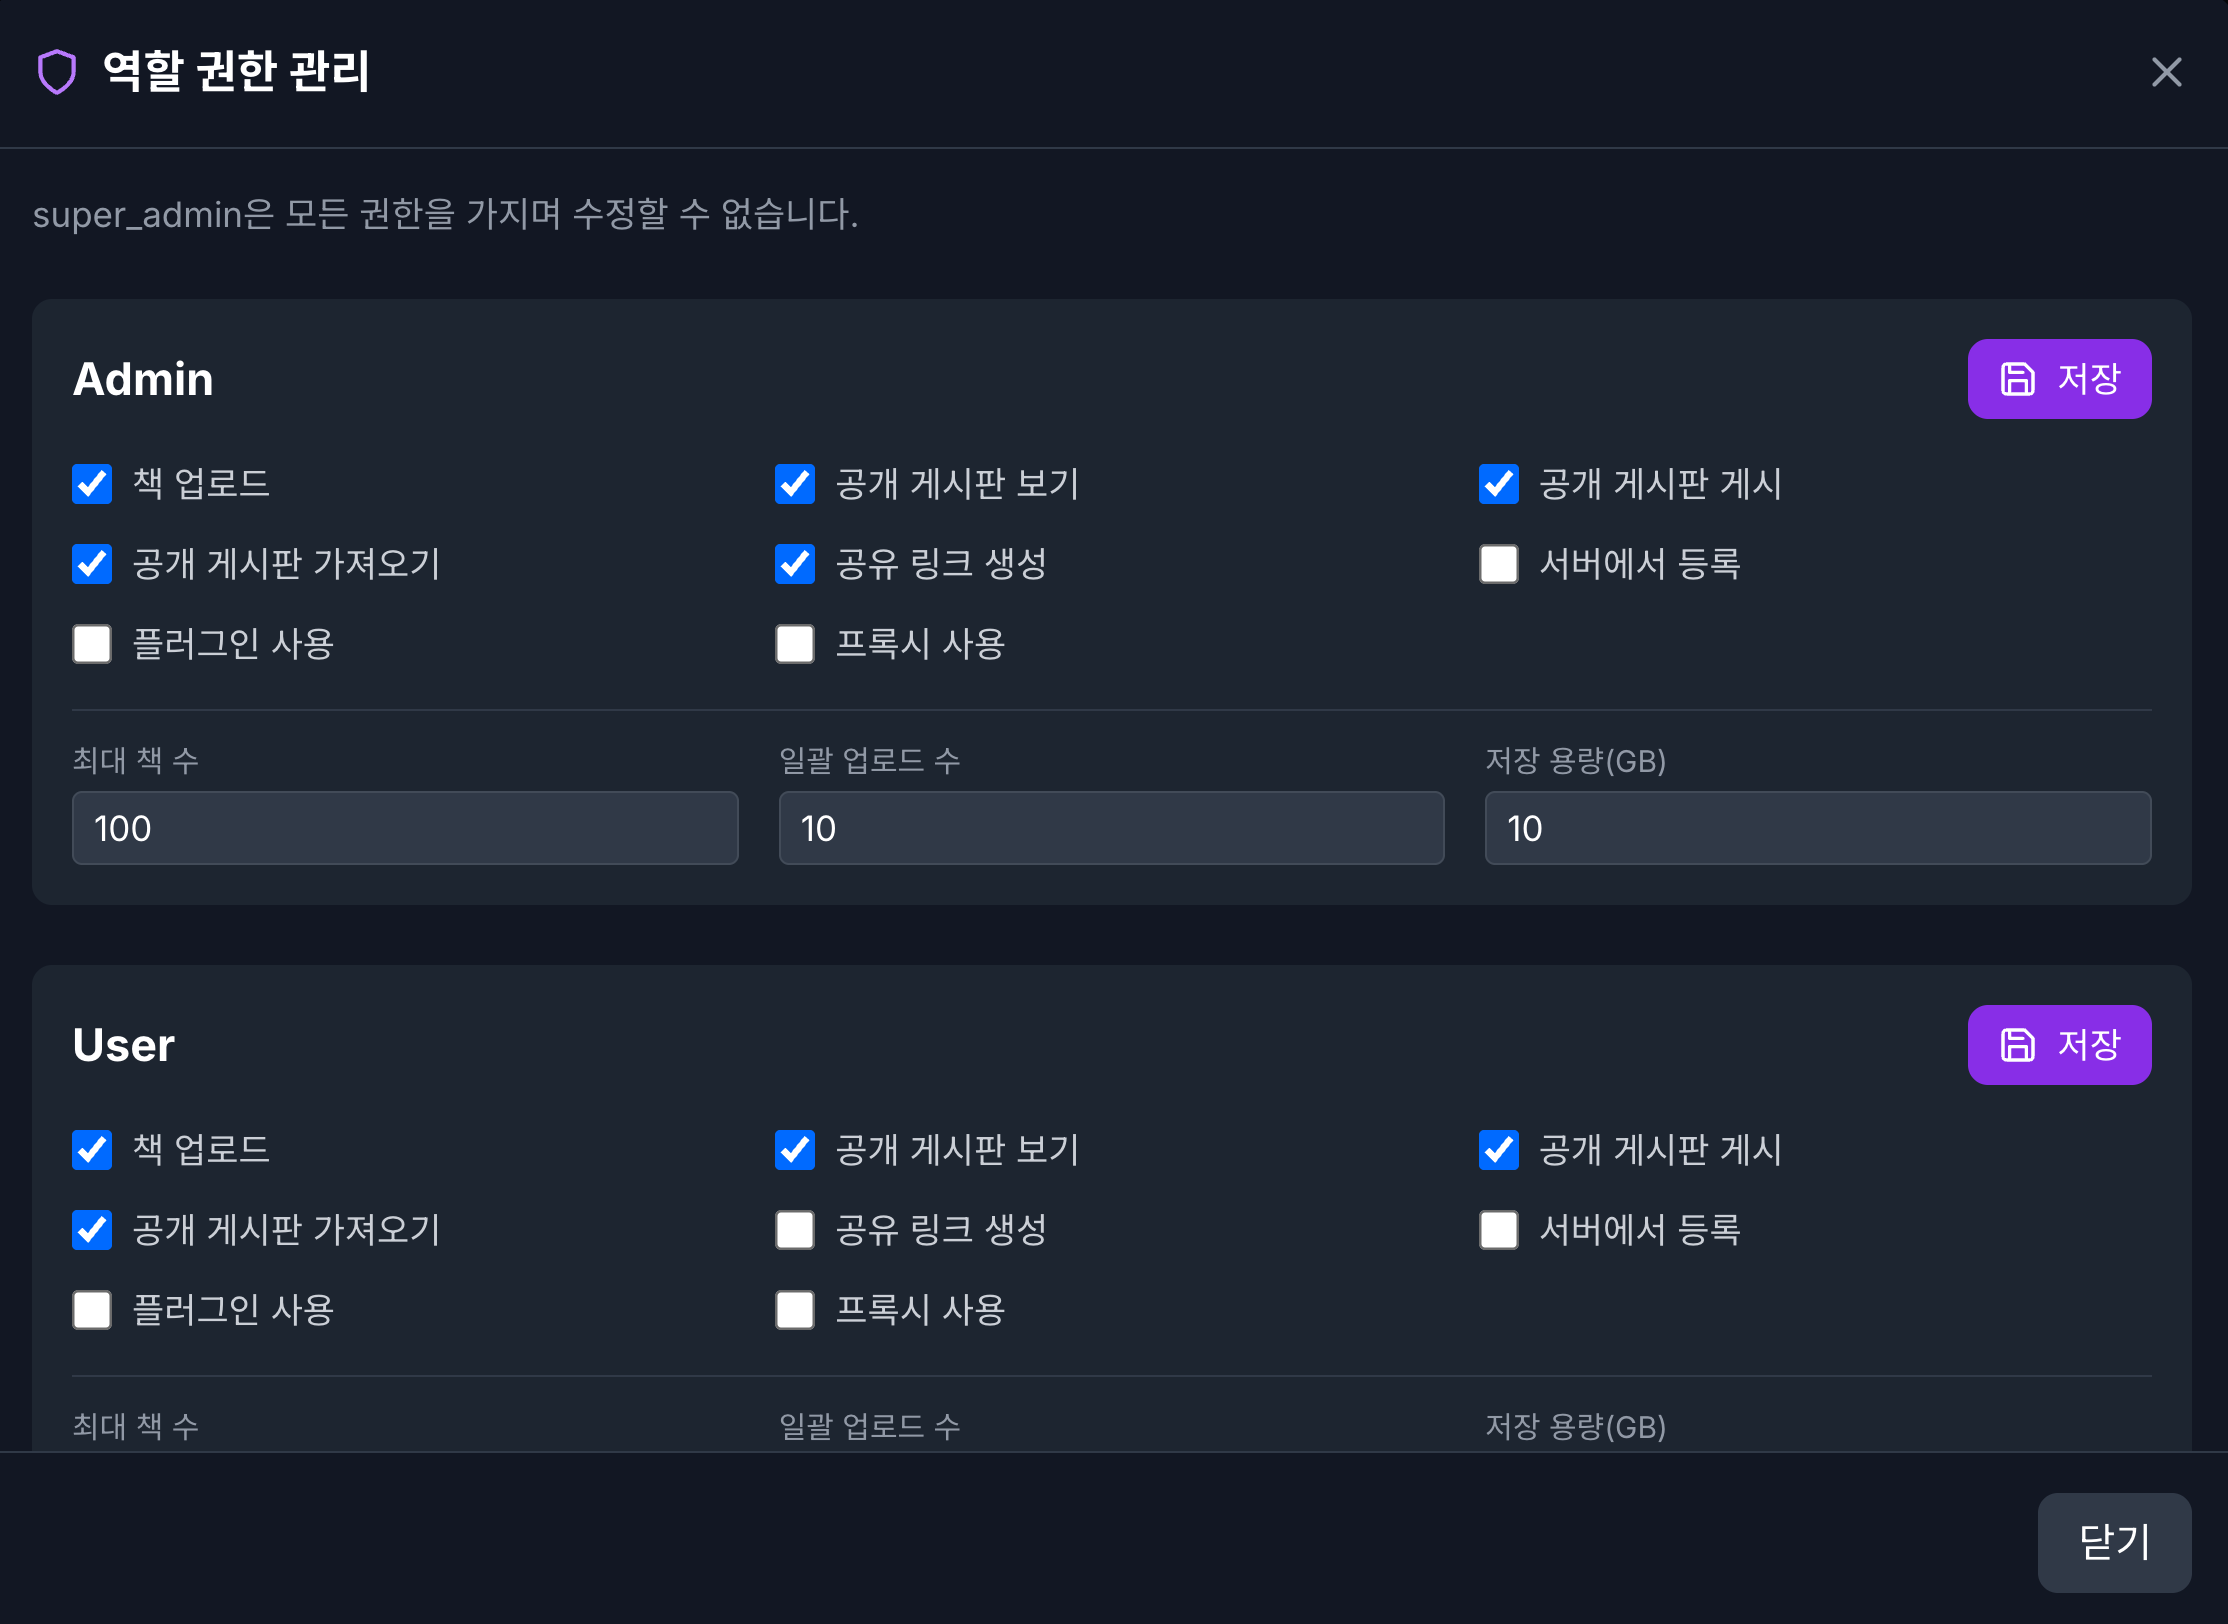Click the Admin 저장 button
This screenshot has width=2228, height=1624.
pos(2059,378)
